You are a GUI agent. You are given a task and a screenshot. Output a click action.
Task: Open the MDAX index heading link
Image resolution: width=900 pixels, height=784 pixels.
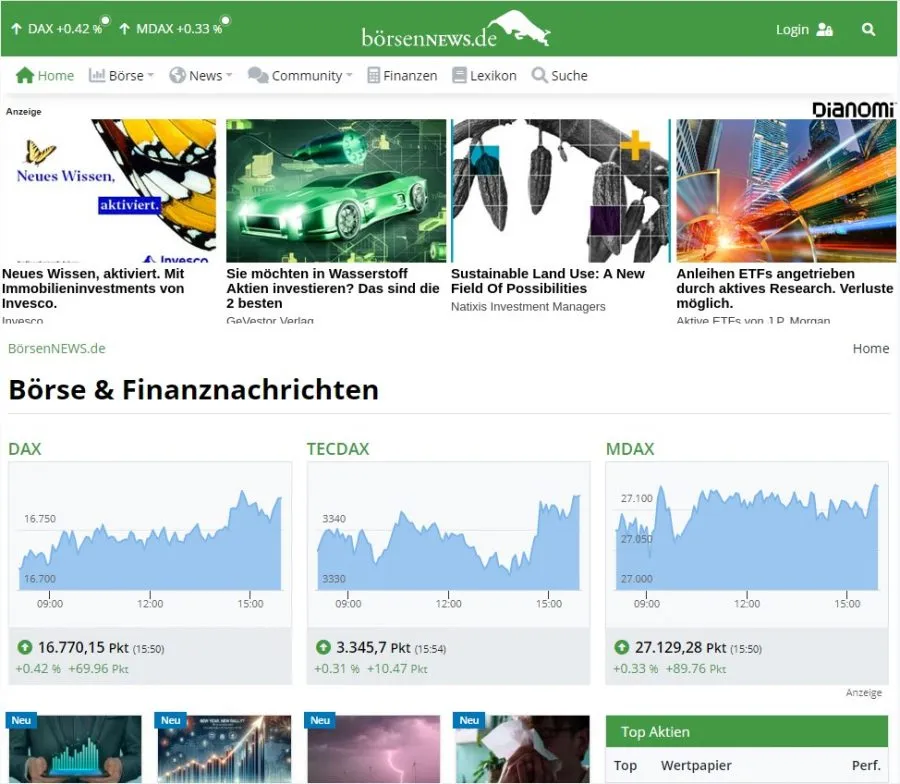coord(630,449)
